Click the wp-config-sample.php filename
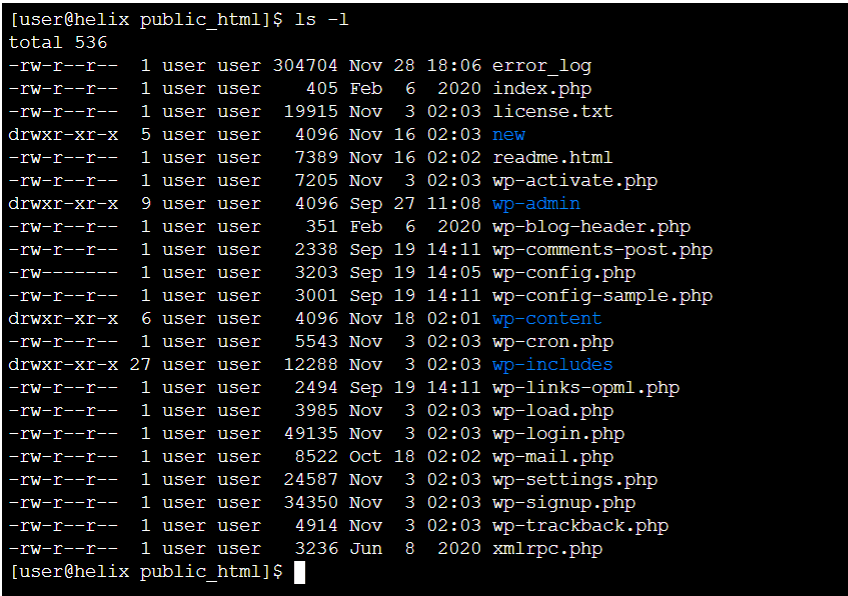 (x=602, y=296)
